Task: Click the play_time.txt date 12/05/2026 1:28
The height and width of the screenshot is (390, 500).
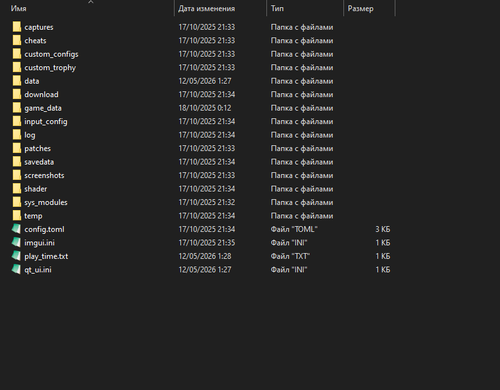Action: [x=205, y=256]
